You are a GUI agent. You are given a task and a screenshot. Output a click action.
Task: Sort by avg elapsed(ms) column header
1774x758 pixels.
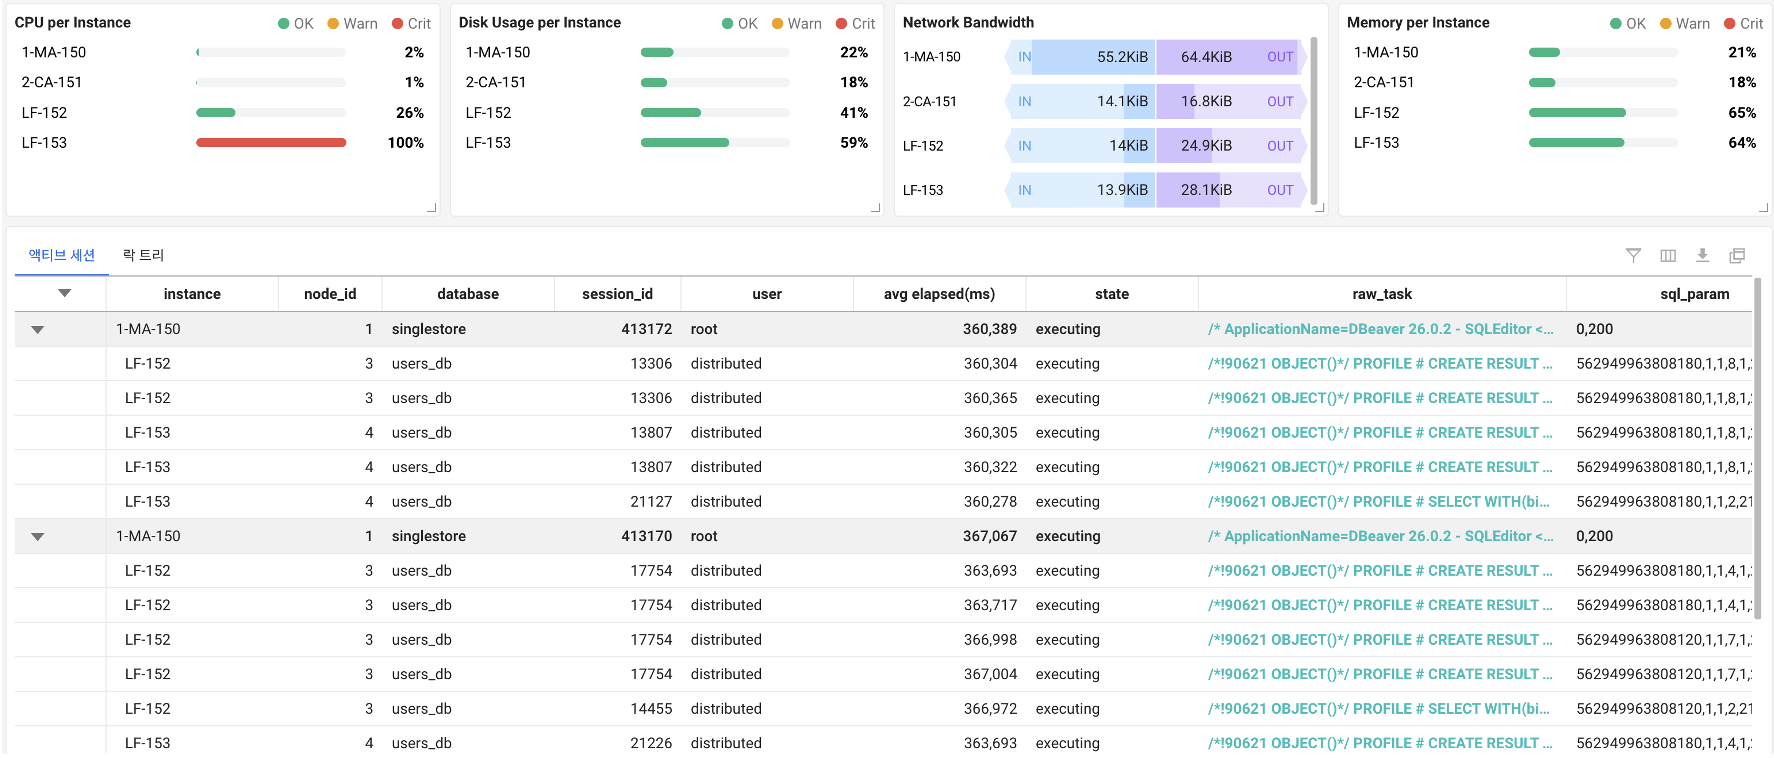[939, 294]
